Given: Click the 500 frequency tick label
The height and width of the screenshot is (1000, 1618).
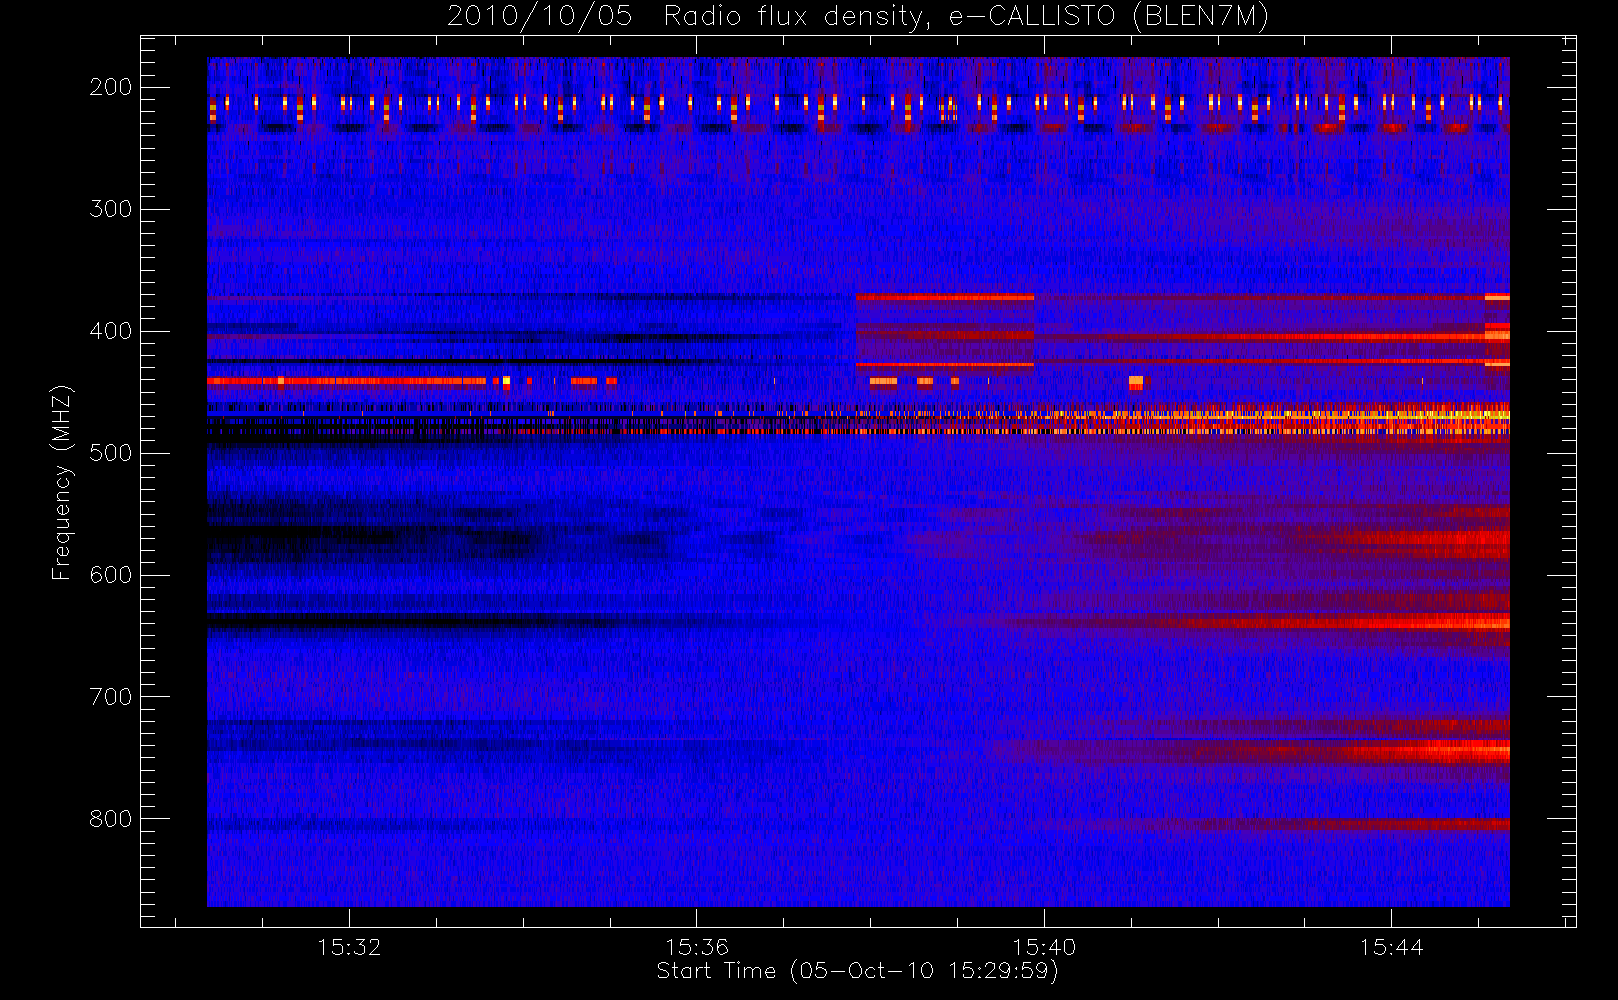Looking at the screenshot, I should [110, 453].
